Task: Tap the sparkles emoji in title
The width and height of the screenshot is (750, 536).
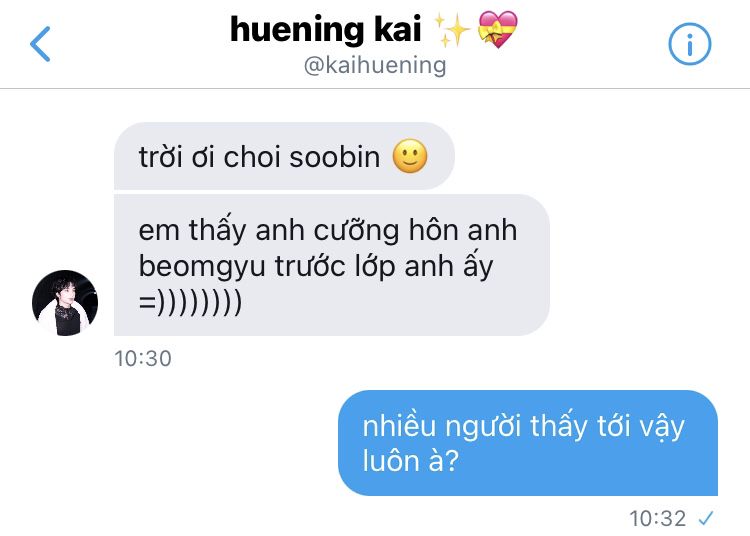Action: 452,30
